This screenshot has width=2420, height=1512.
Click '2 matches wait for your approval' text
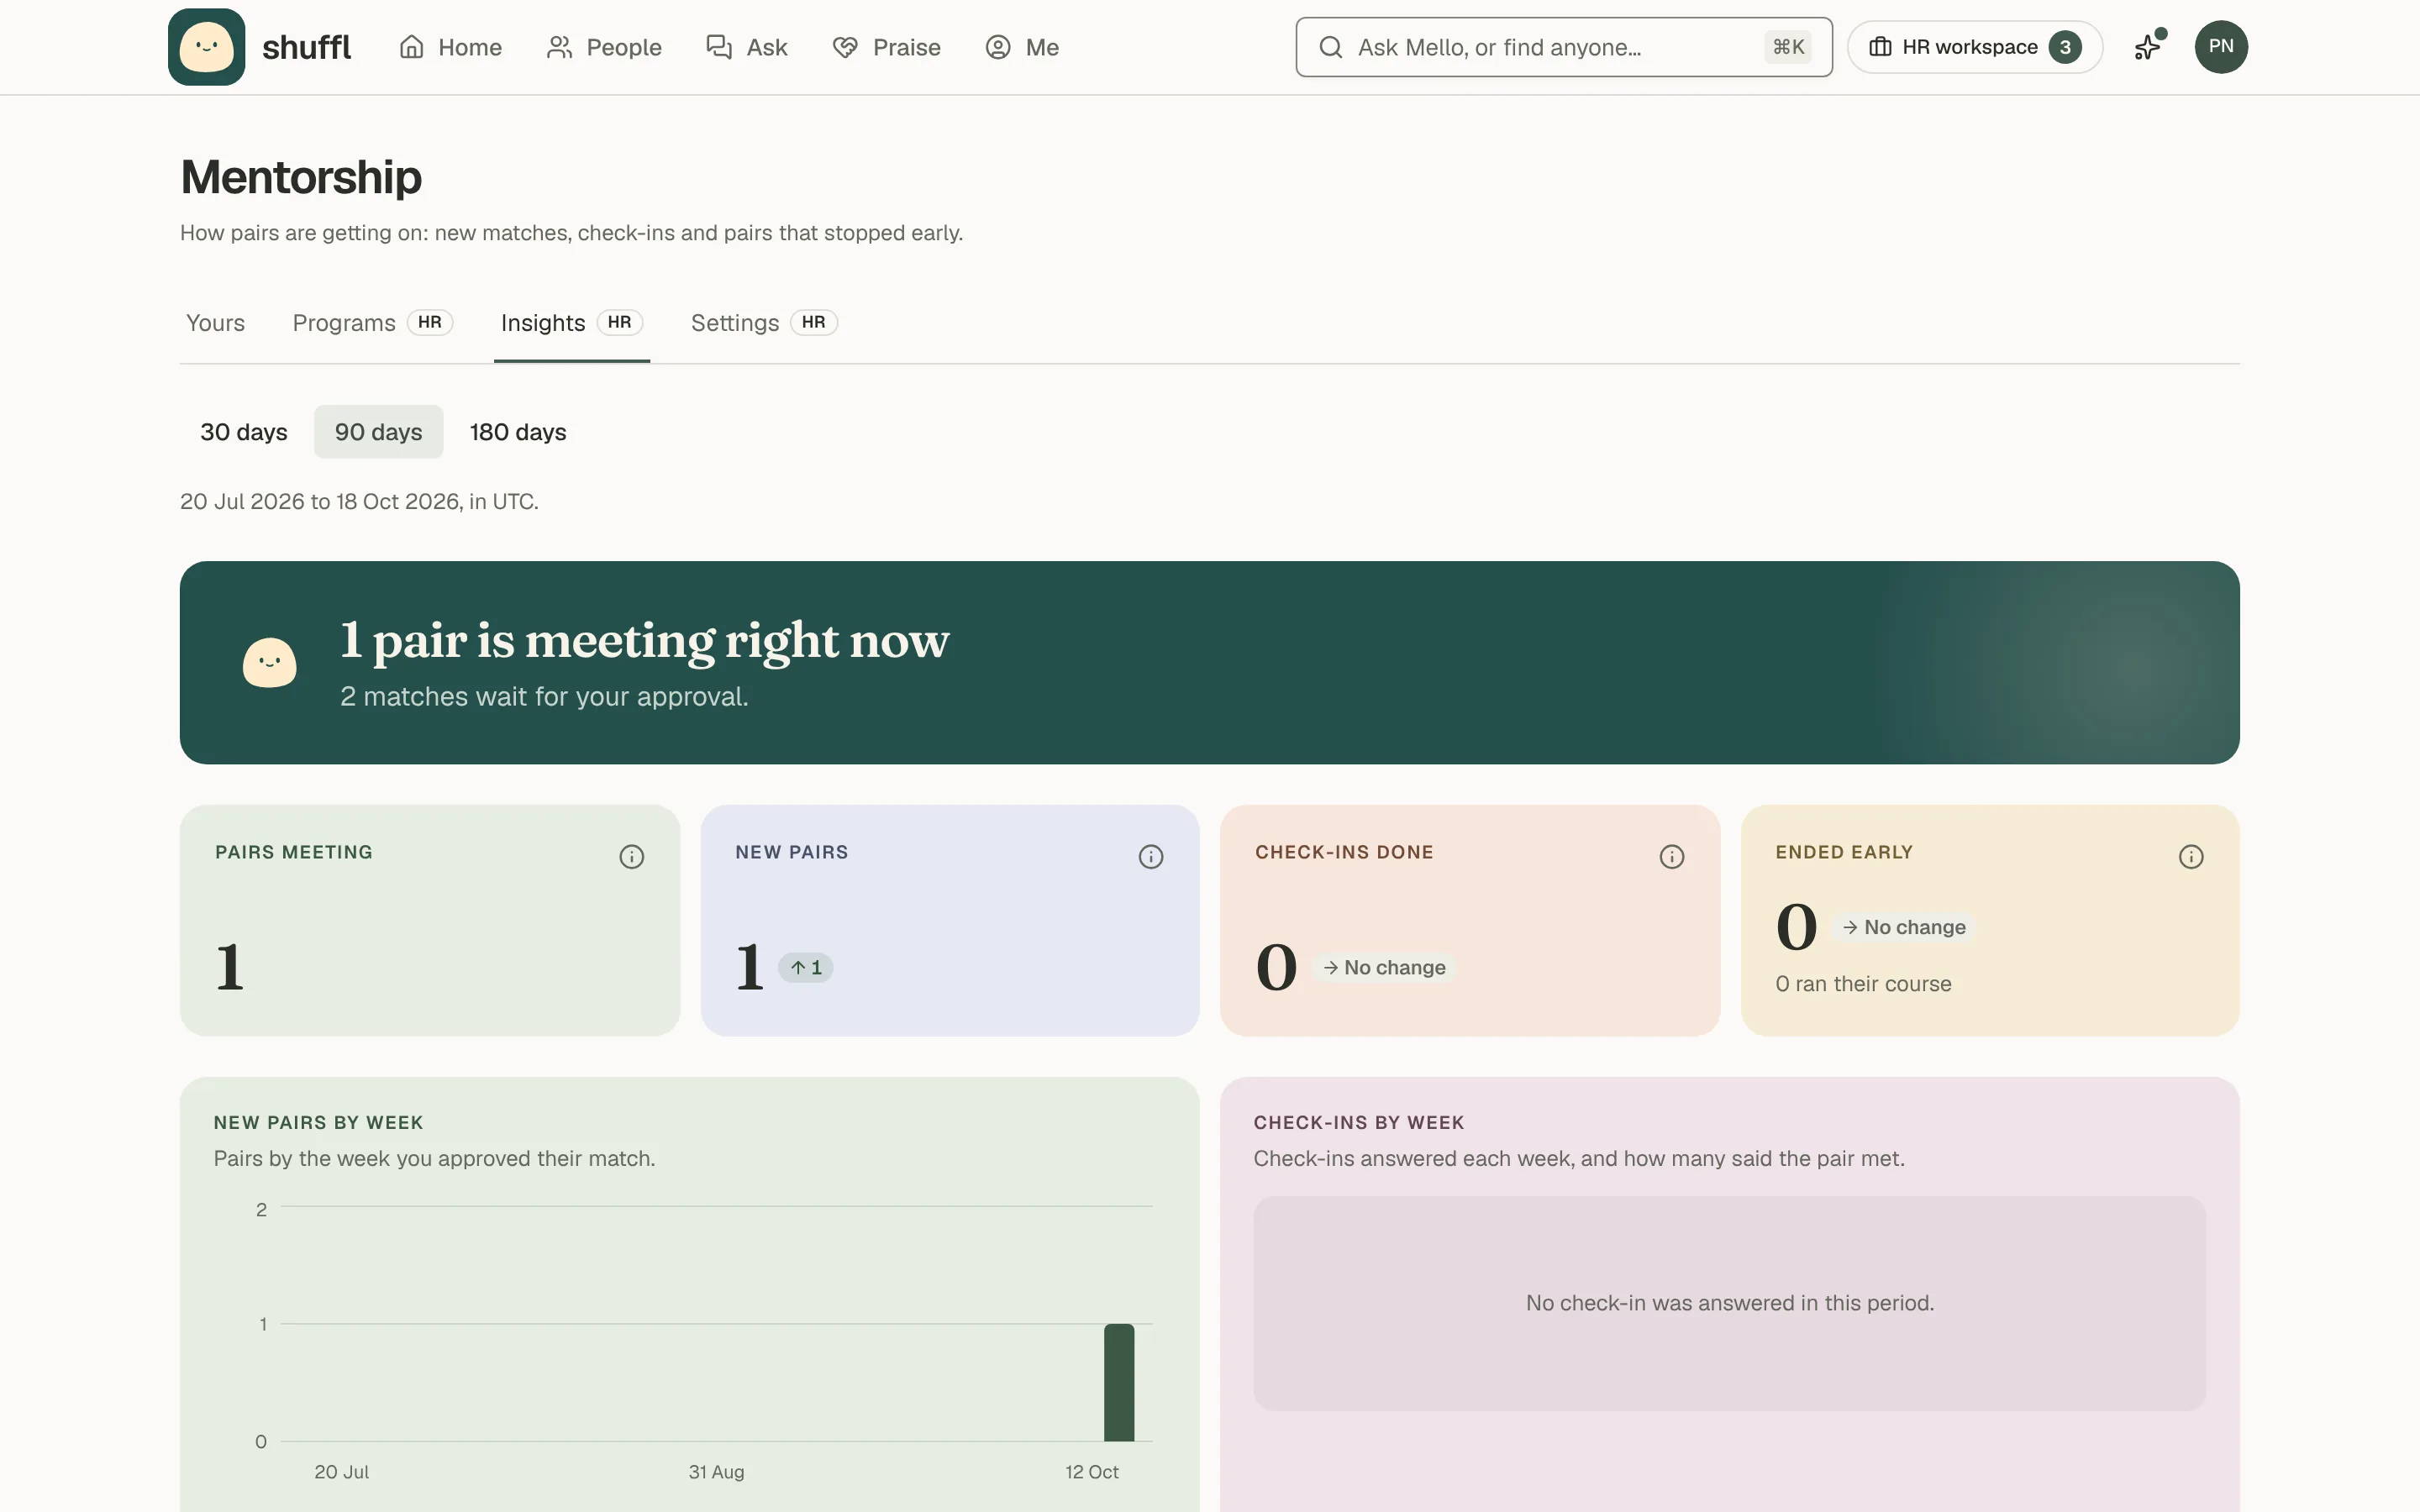tap(544, 696)
